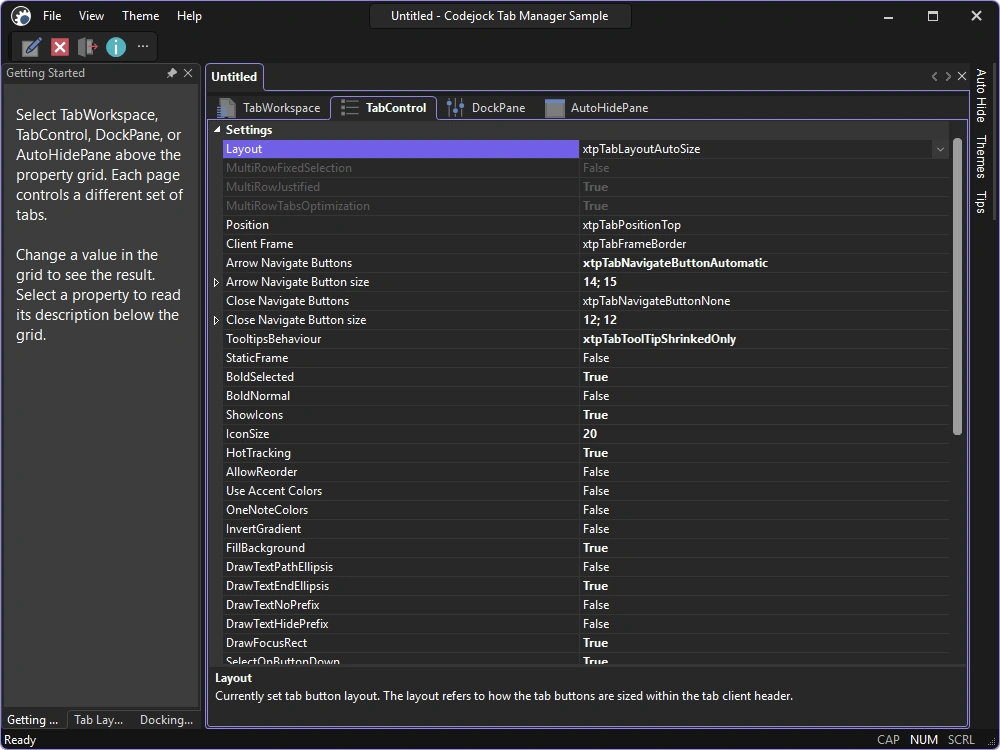Switch to the DockPane page
This screenshot has width=1000, height=750.
coord(486,108)
